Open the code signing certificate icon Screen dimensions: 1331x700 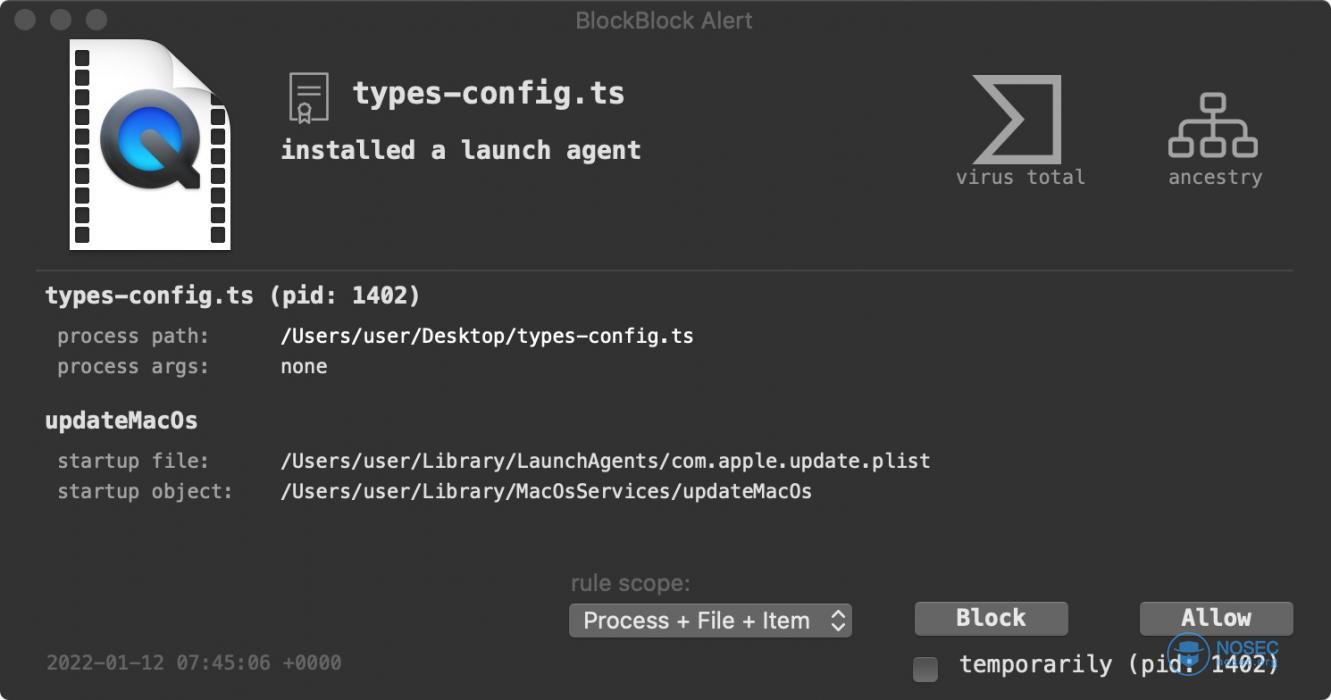pos(309,97)
